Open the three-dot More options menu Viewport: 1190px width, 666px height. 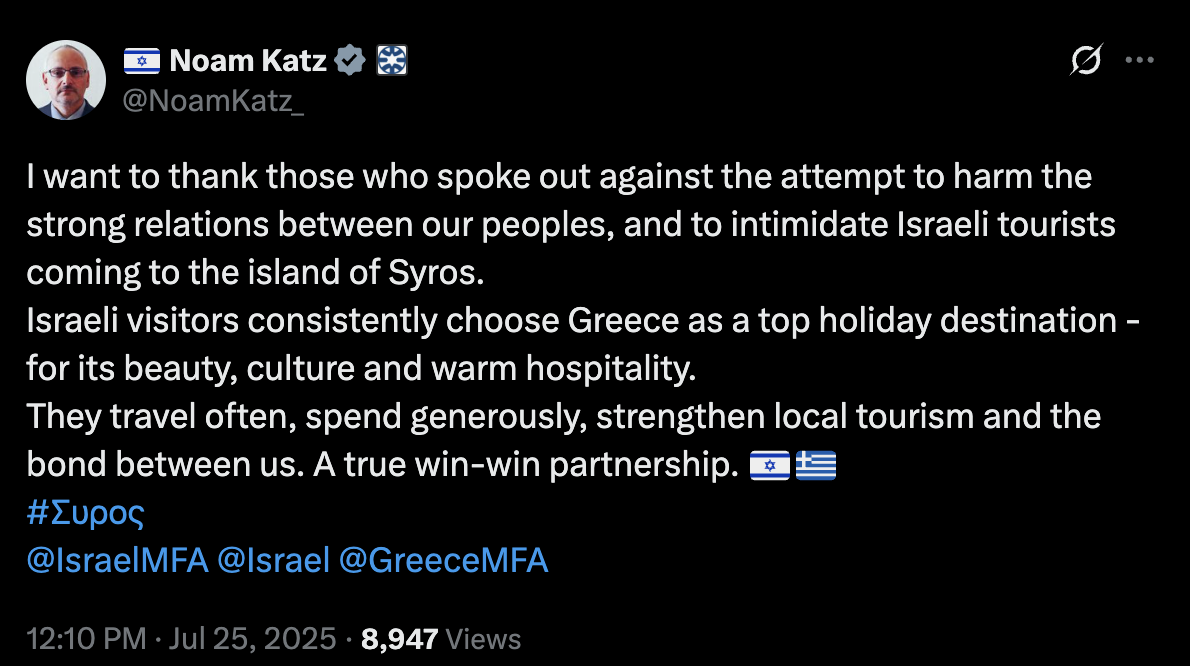click(x=1140, y=61)
